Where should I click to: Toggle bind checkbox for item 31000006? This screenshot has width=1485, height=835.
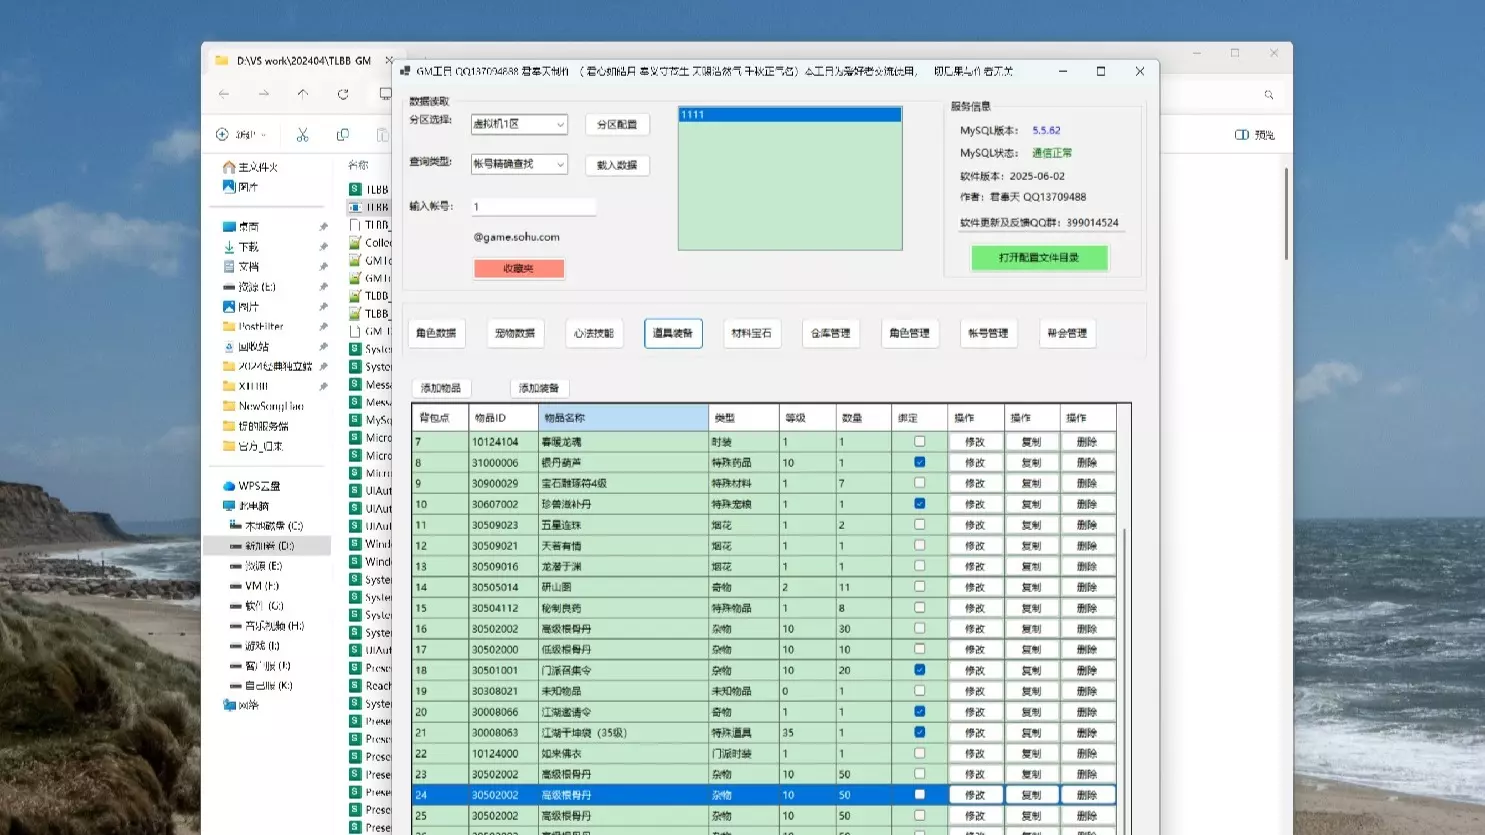[x=919, y=462]
